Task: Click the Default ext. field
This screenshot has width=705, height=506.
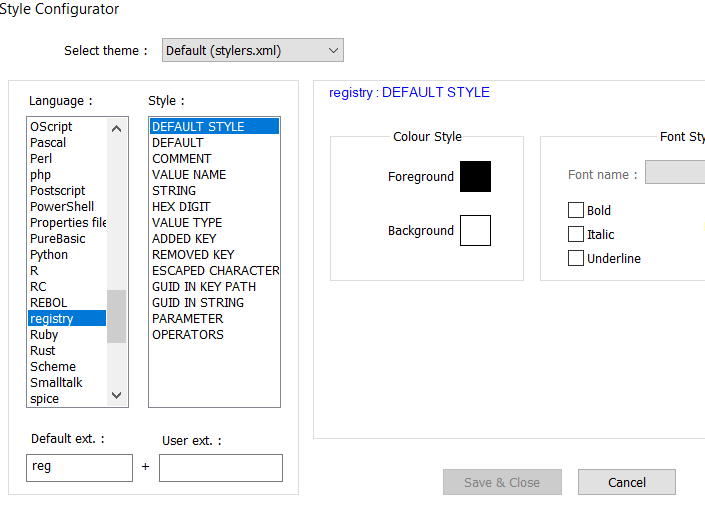Action: pyautogui.click(x=79, y=467)
